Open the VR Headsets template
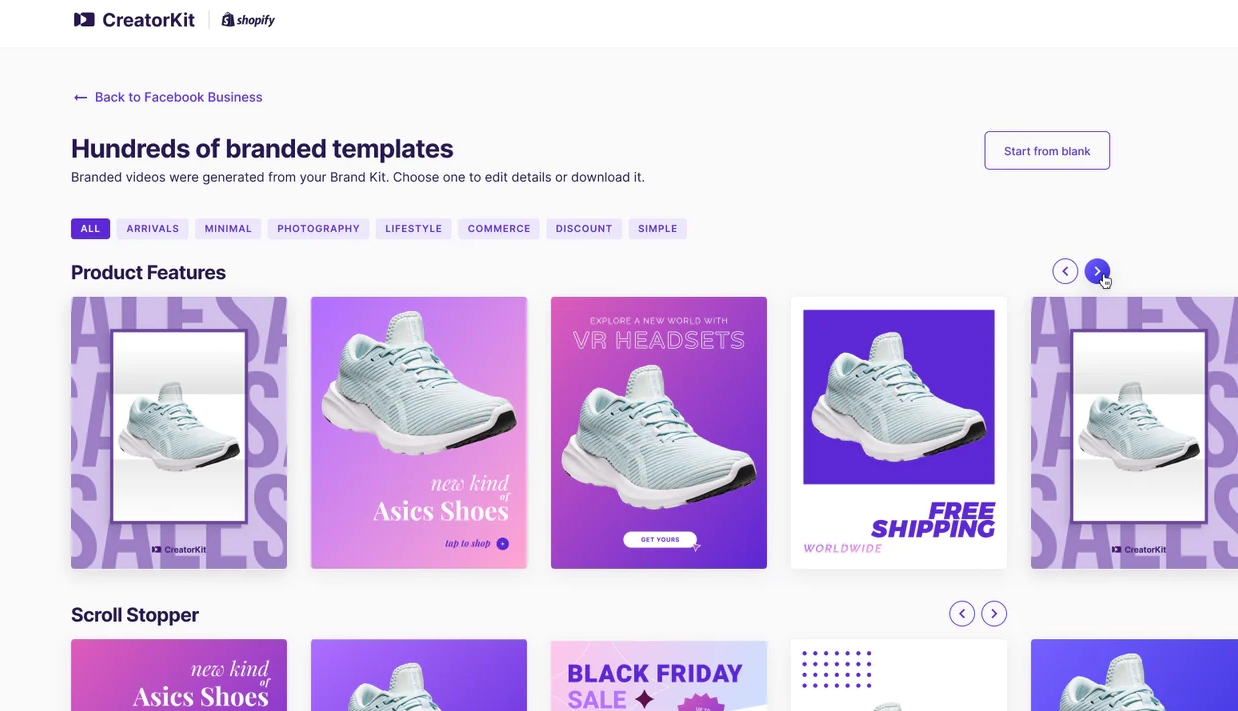Screen dimensions: 1238x711 659,433
